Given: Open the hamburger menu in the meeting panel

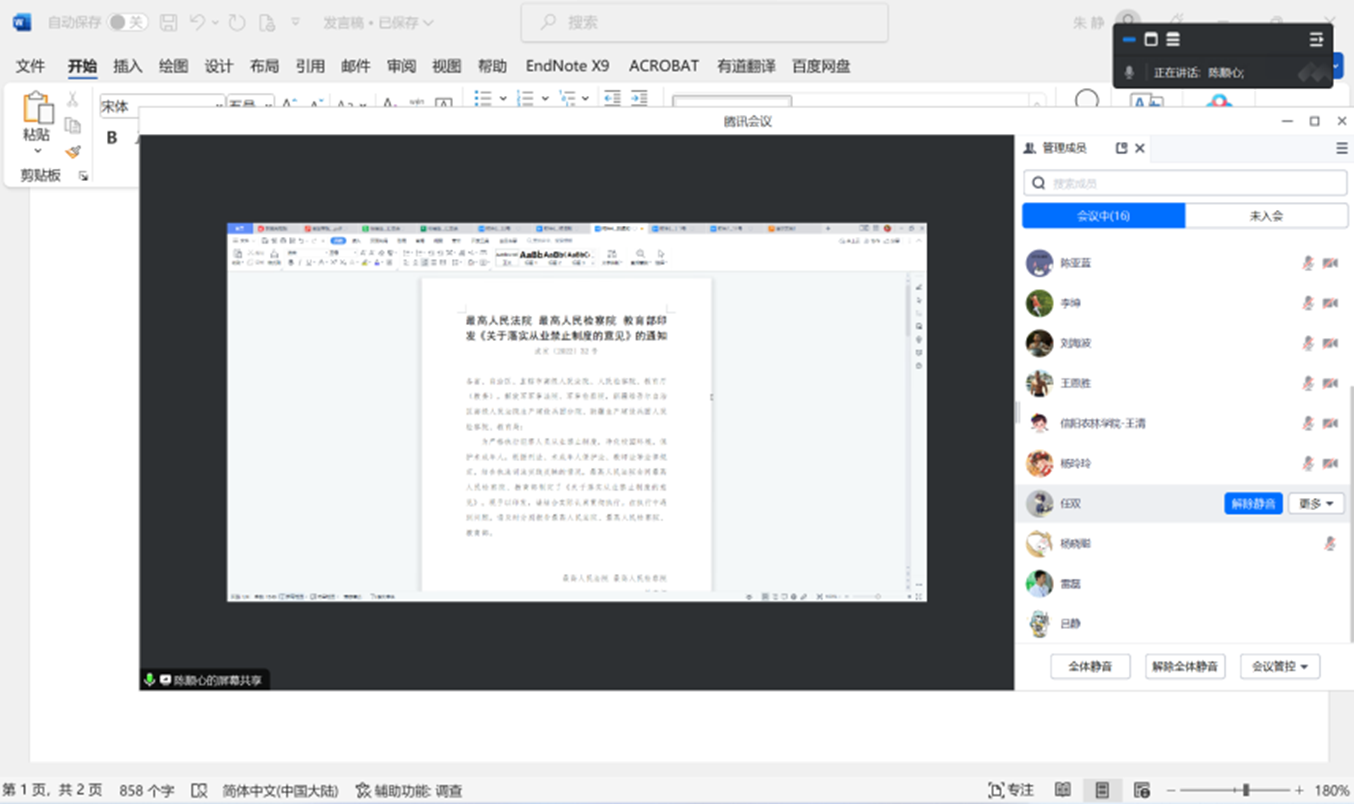Looking at the screenshot, I should coord(1341,148).
